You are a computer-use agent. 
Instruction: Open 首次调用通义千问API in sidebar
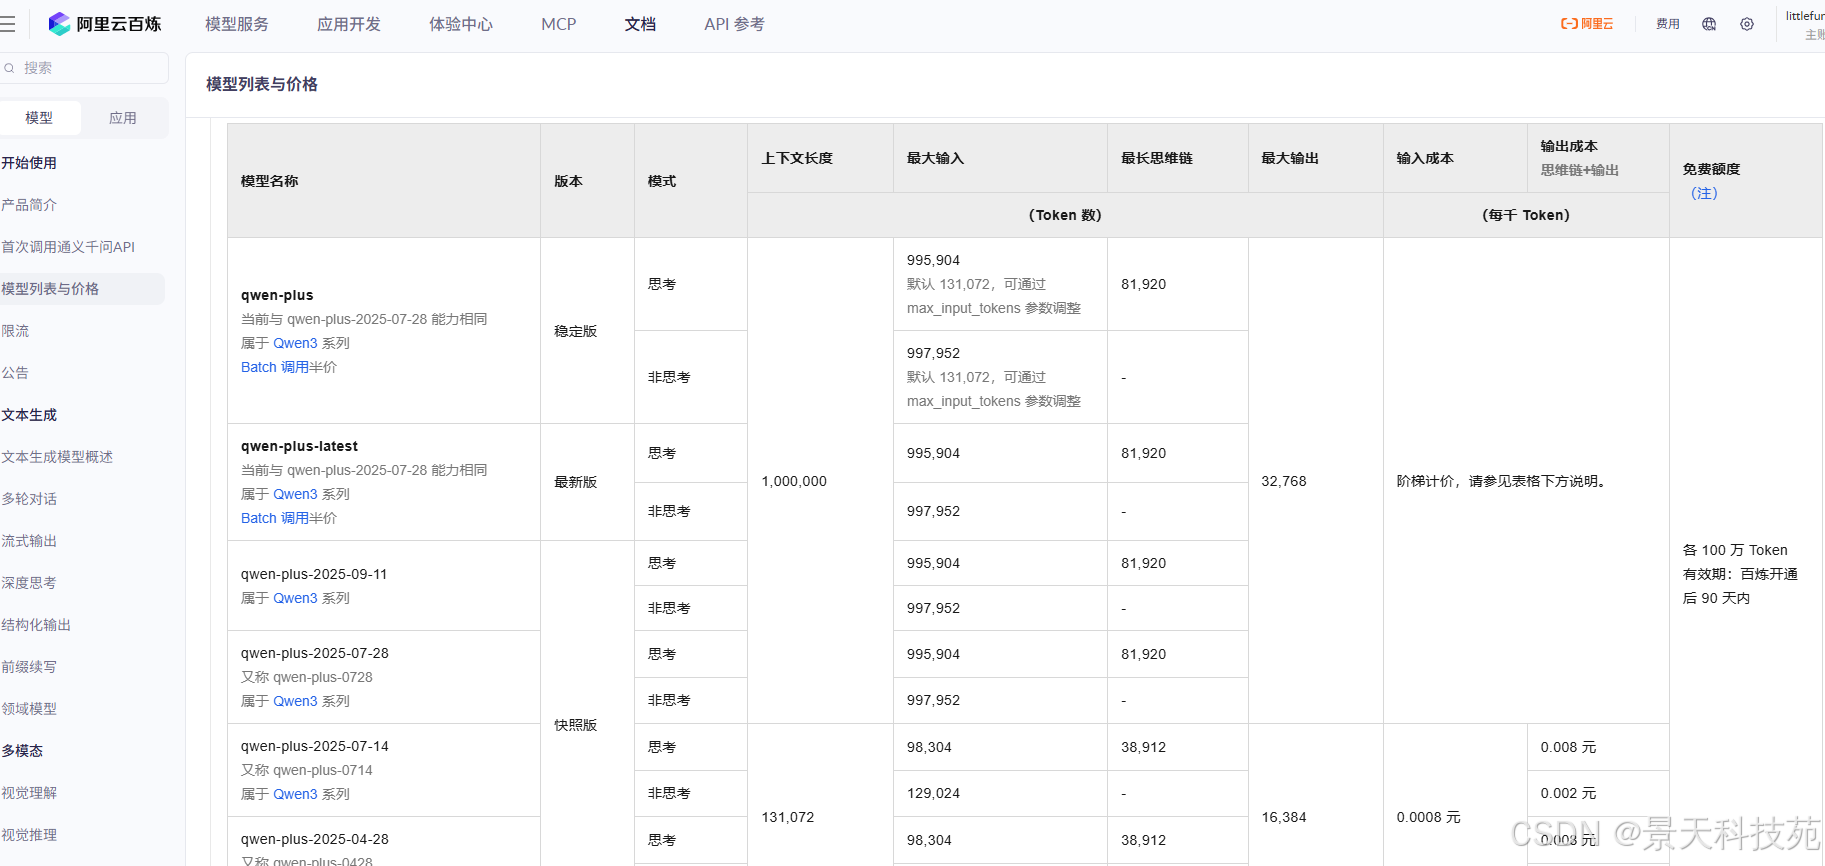pos(68,247)
